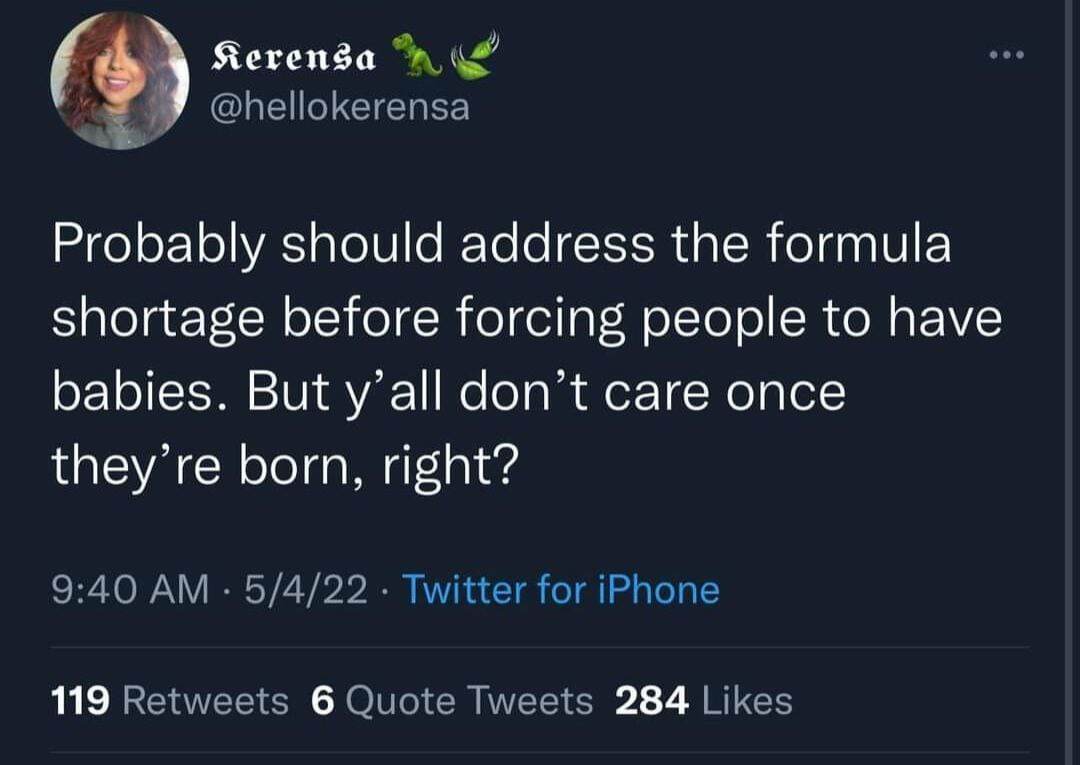Screen dimensions: 1080x765
Task: Click the 5/4/22 date of the tweet
Action: (x=306, y=590)
